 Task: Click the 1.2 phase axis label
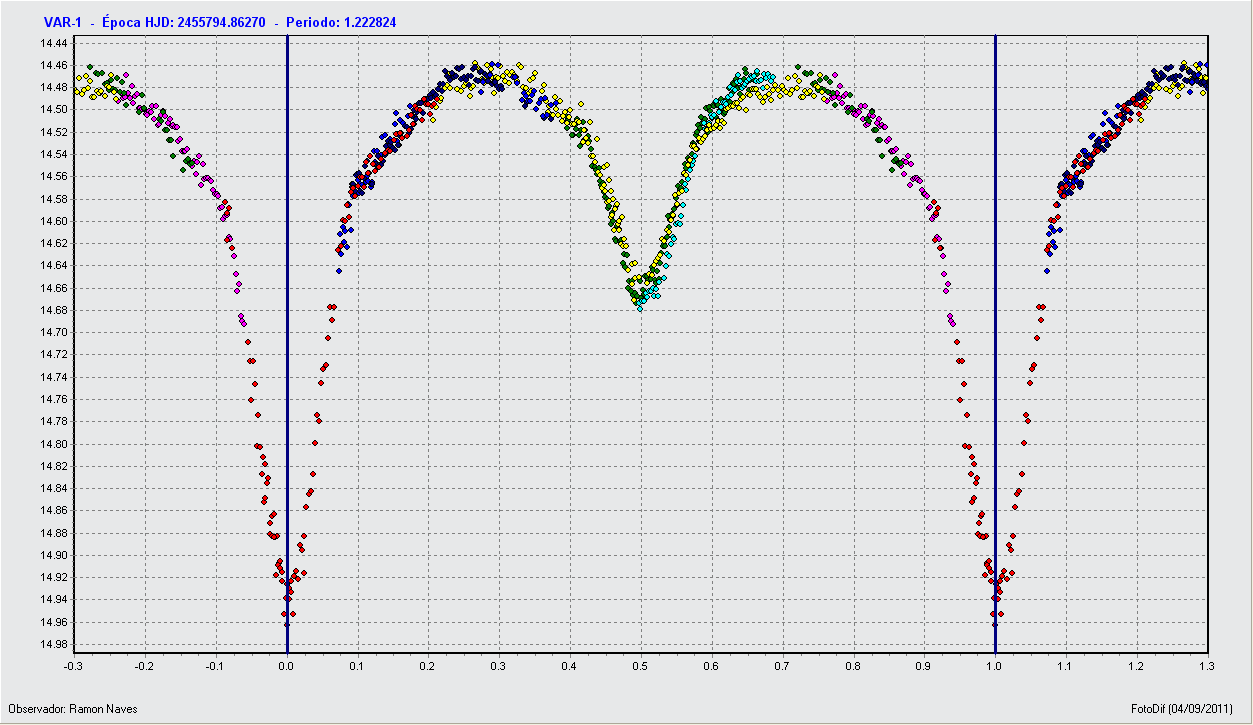1137,664
